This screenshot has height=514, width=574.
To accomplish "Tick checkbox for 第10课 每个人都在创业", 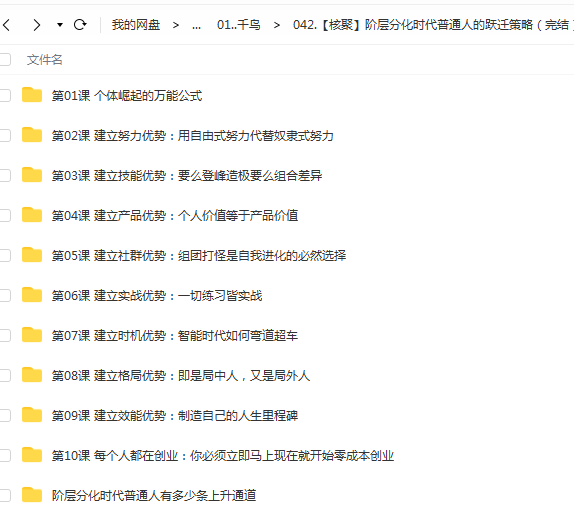I will pyautogui.click(x=5, y=455).
